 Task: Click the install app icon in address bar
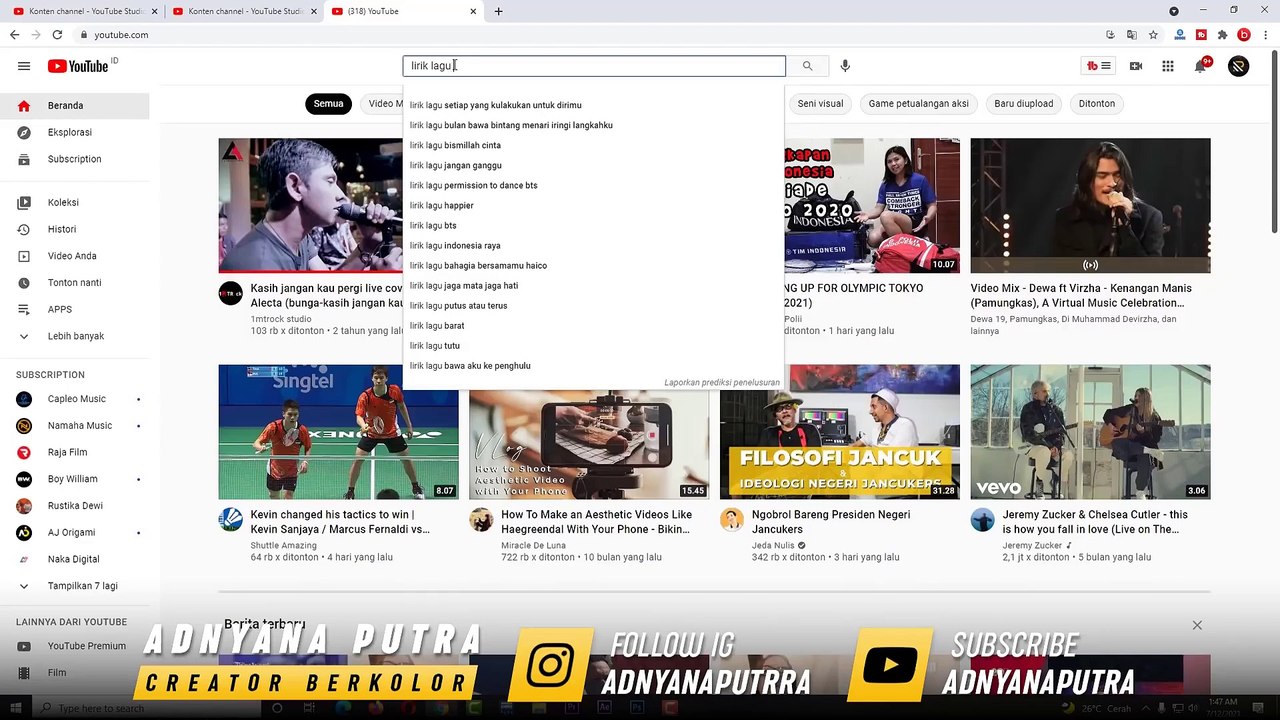(1110, 35)
